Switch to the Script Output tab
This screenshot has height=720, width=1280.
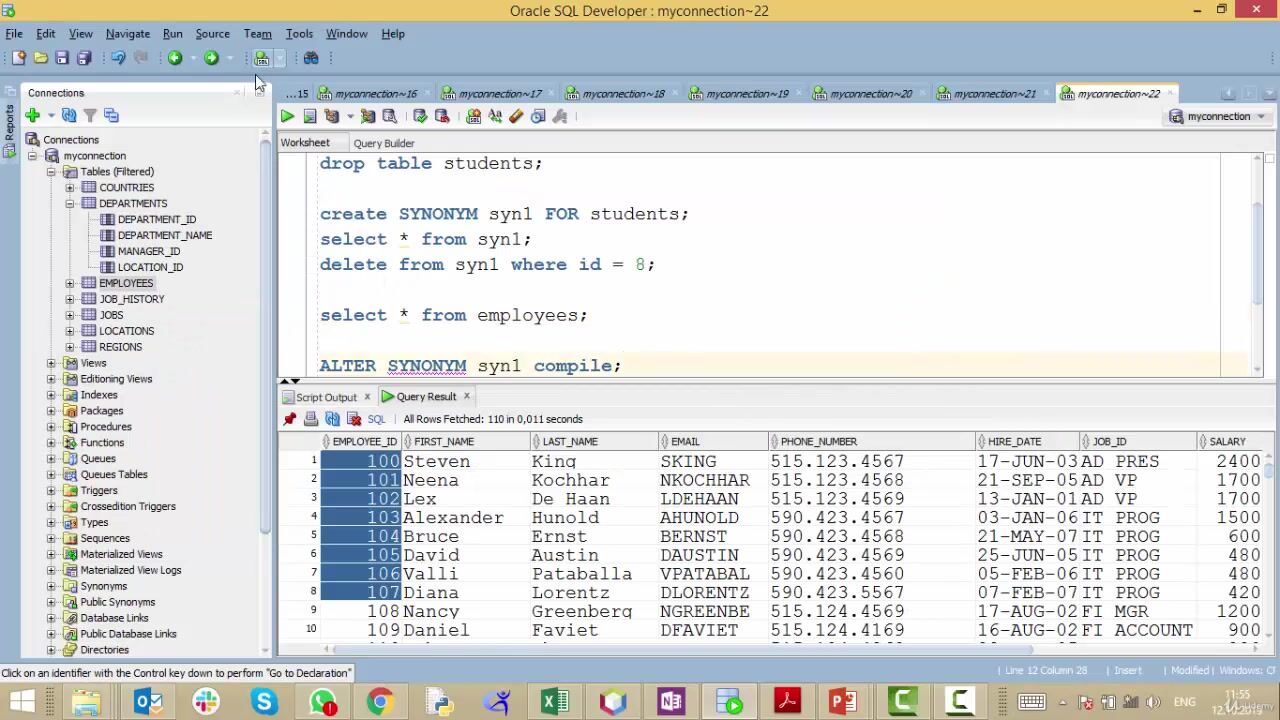coord(326,398)
